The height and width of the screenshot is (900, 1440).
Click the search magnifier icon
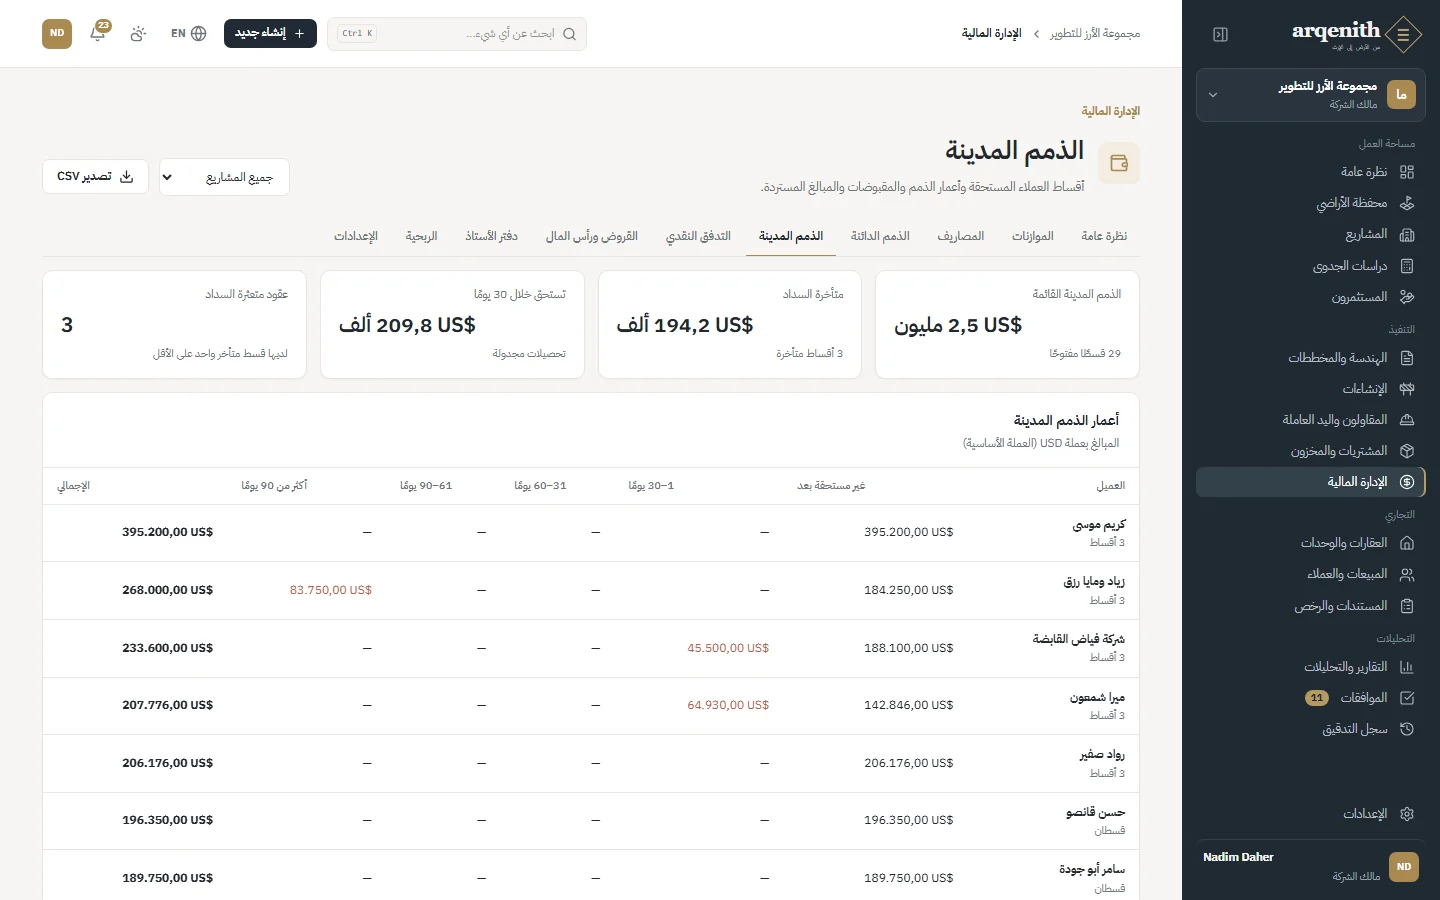coord(569,34)
